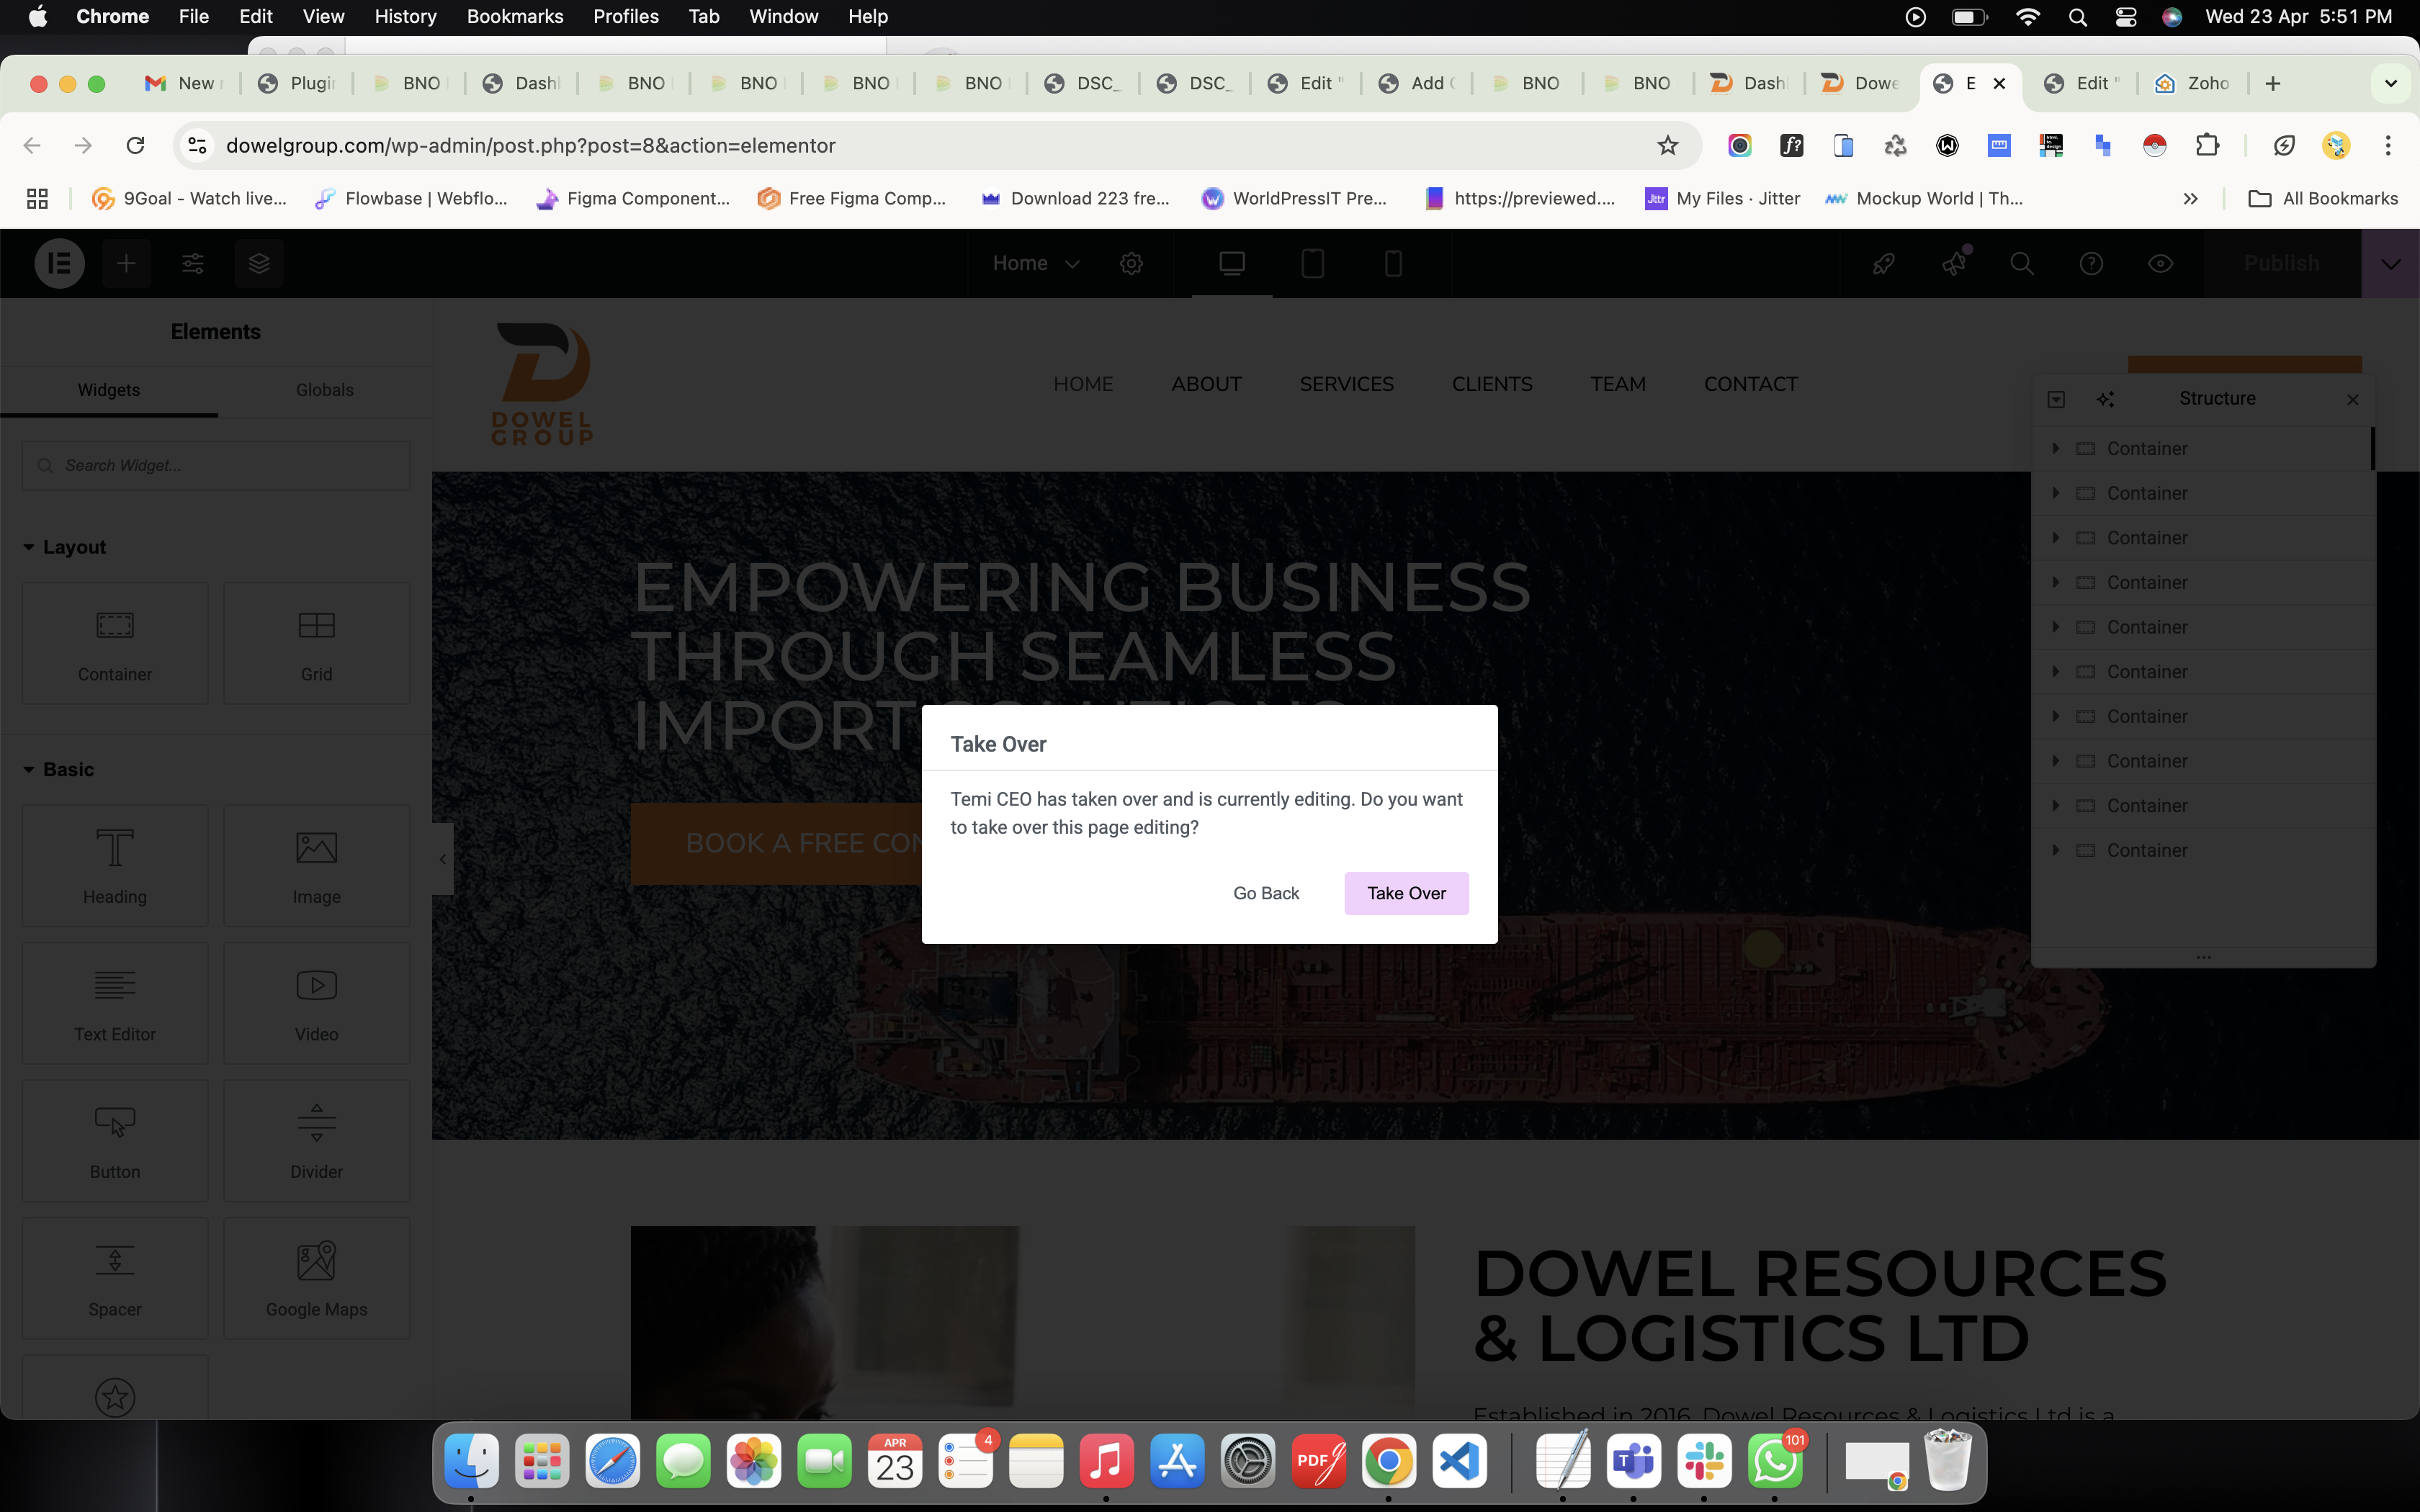Switch to tablet view icon
The height and width of the screenshot is (1512, 2420).
(x=1312, y=263)
